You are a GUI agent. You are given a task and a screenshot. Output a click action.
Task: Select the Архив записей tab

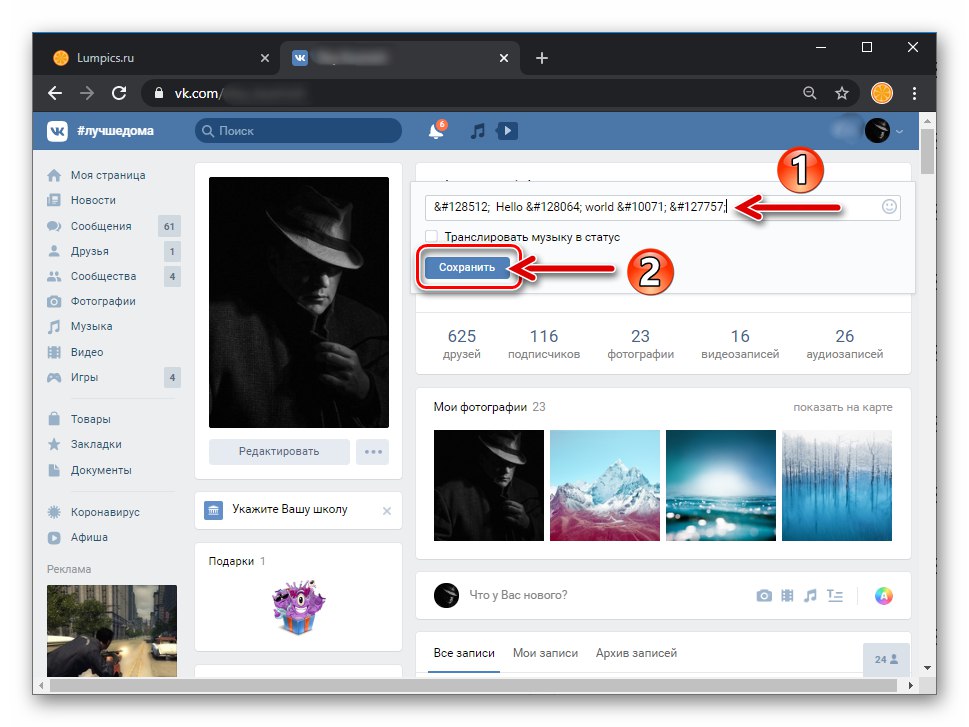click(x=636, y=653)
